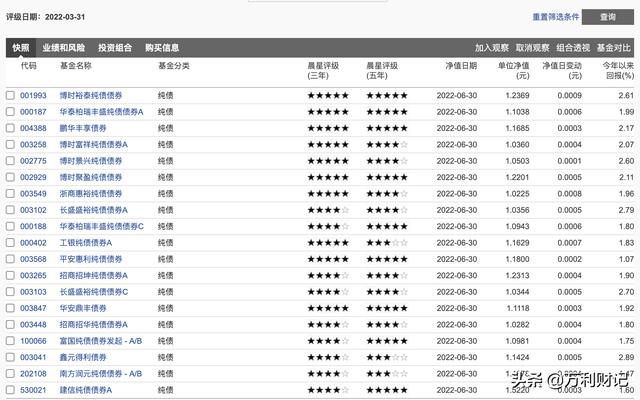Open fund 长盛盛裕纯债债券A

coord(93,210)
